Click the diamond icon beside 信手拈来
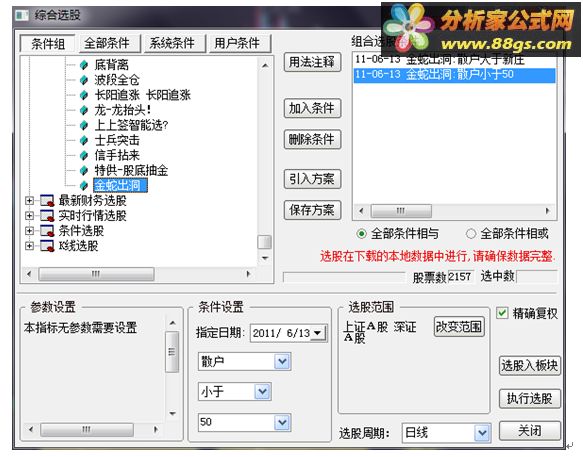This screenshot has height=457, width=583. 84,155
